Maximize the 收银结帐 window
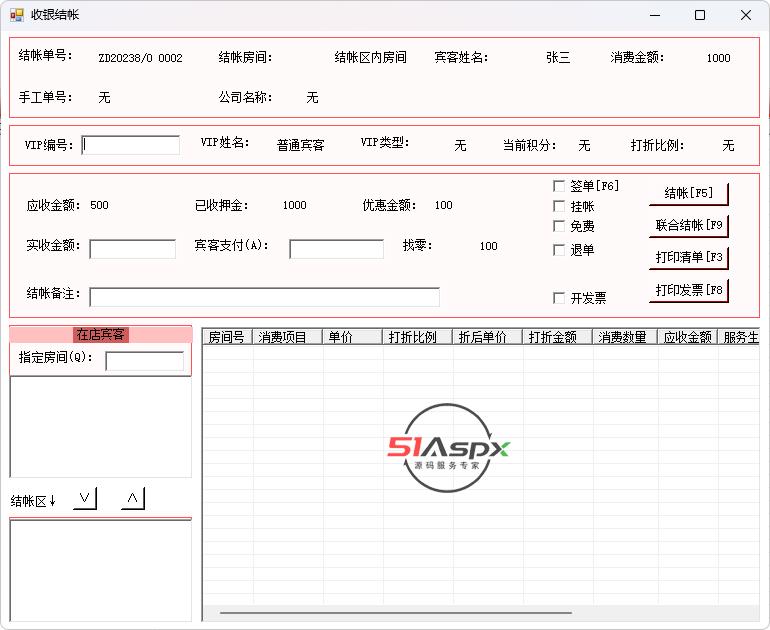The image size is (770, 630). click(x=700, y=15)
